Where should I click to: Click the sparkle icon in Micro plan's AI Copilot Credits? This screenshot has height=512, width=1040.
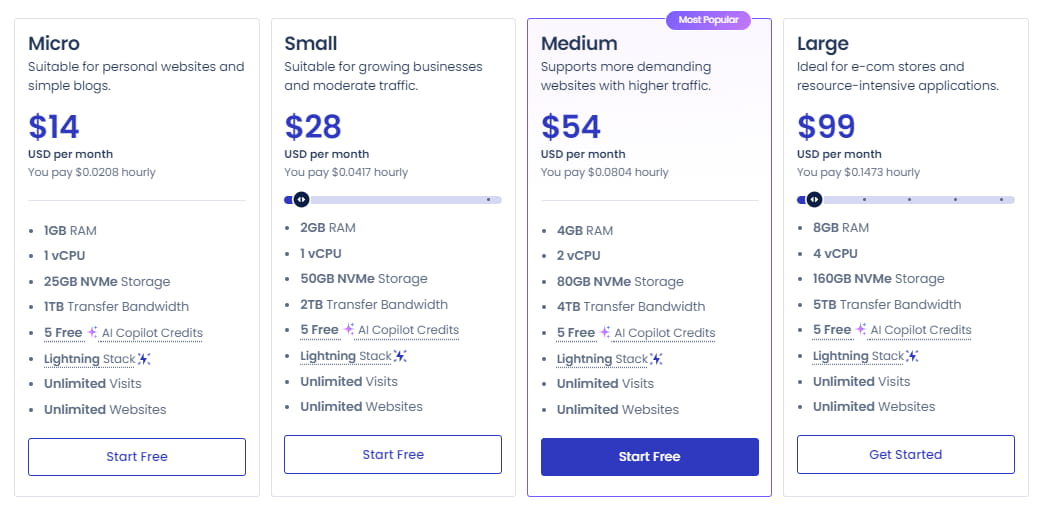point(92,333)
